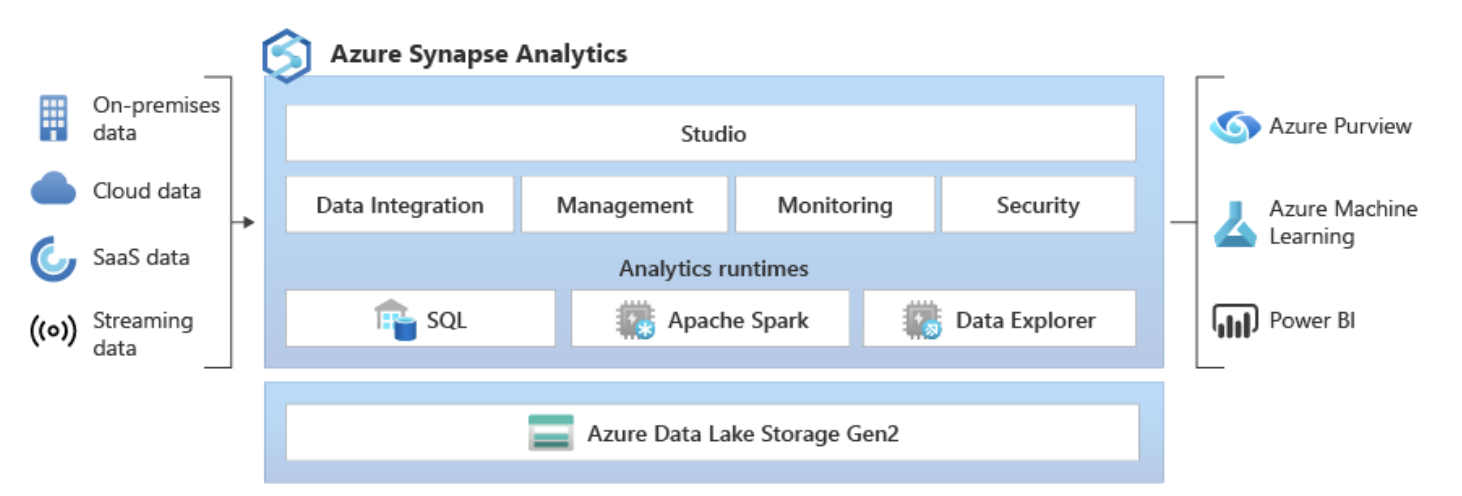The image size is (1462, 496).
Task: Click the Azure Machine Learning flask icon
Action: (x=1234, y=223)
